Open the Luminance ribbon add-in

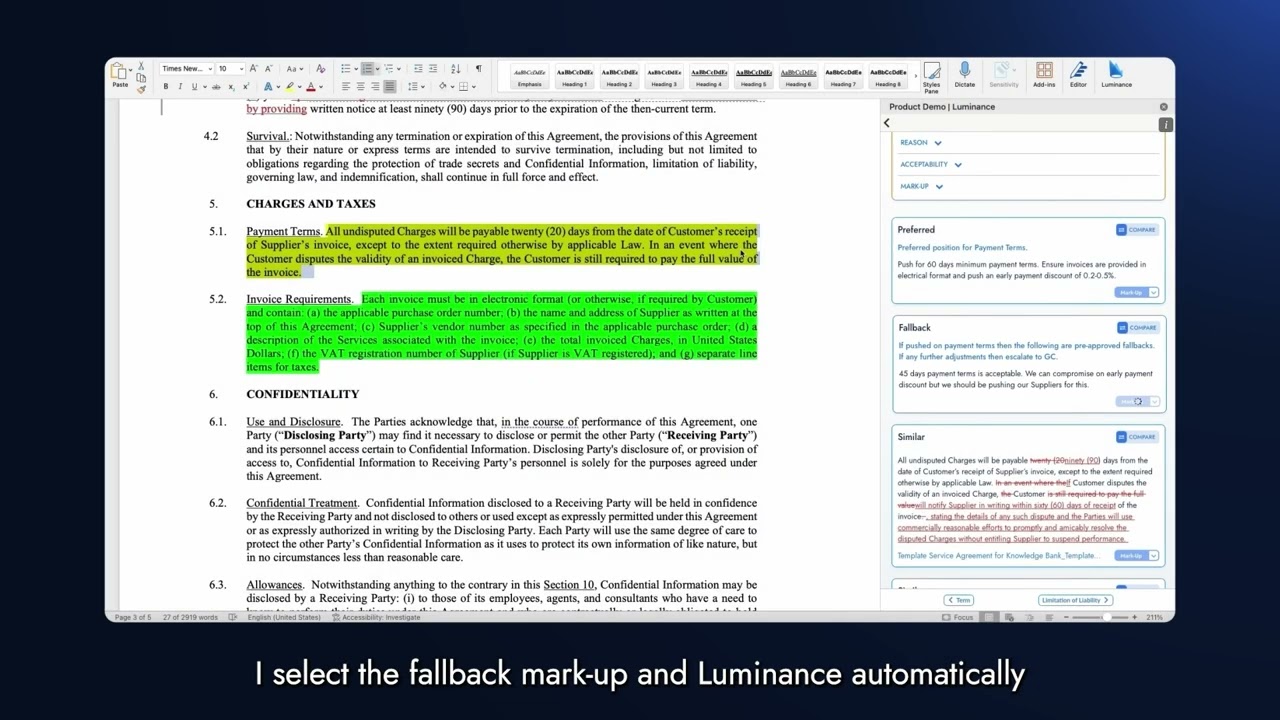pos(1116,74)
